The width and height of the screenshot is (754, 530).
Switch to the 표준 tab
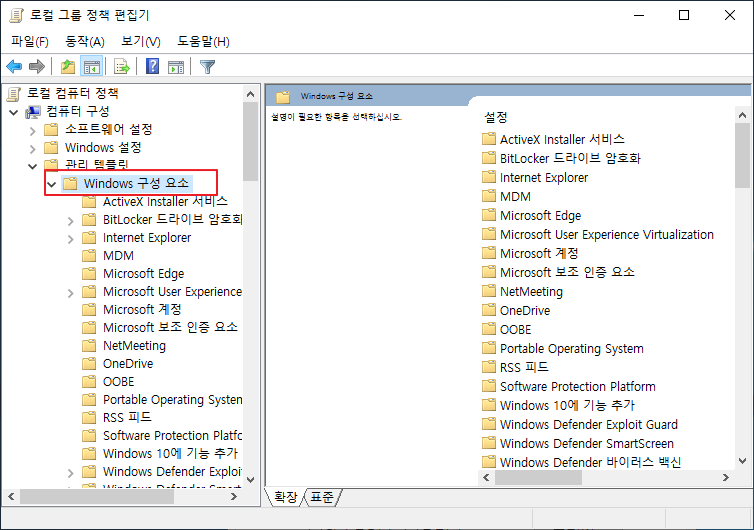[x=322, y=497]
